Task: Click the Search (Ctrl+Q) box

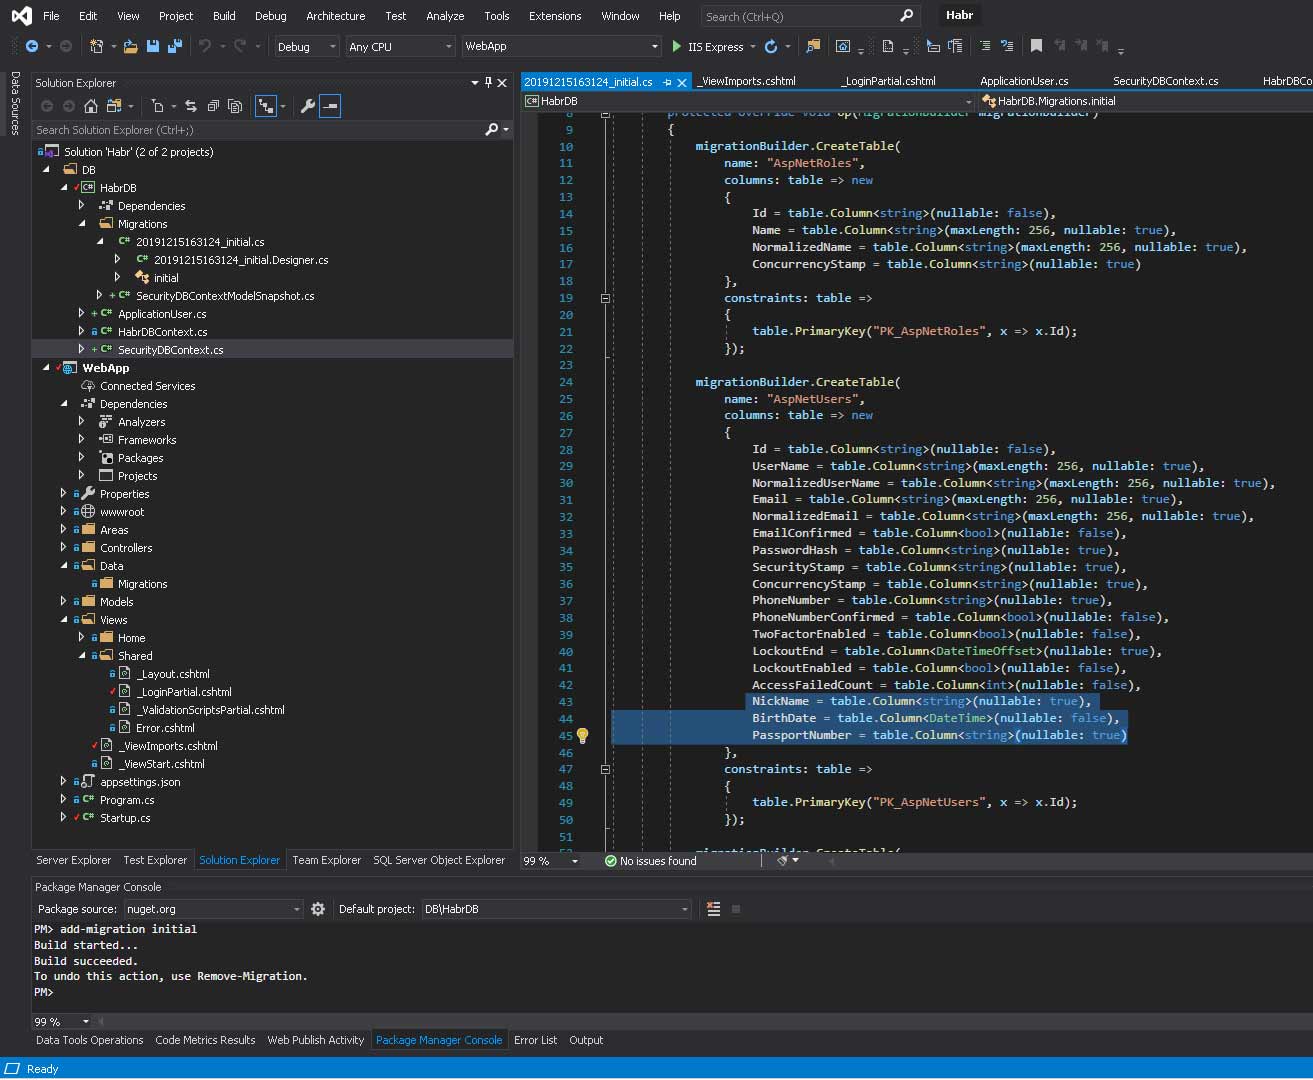Action: pos(810,16)
